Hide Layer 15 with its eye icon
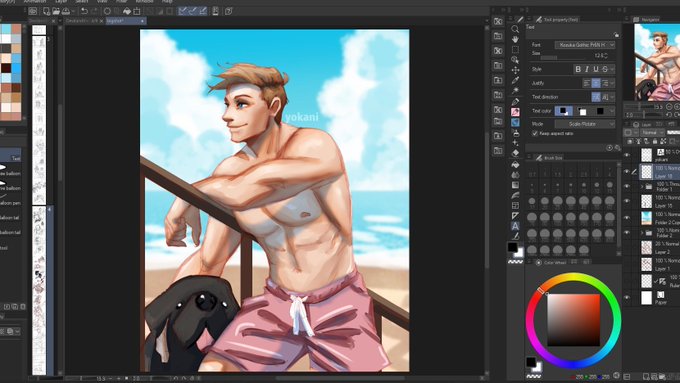680x383 pixels. click(627, 201)
